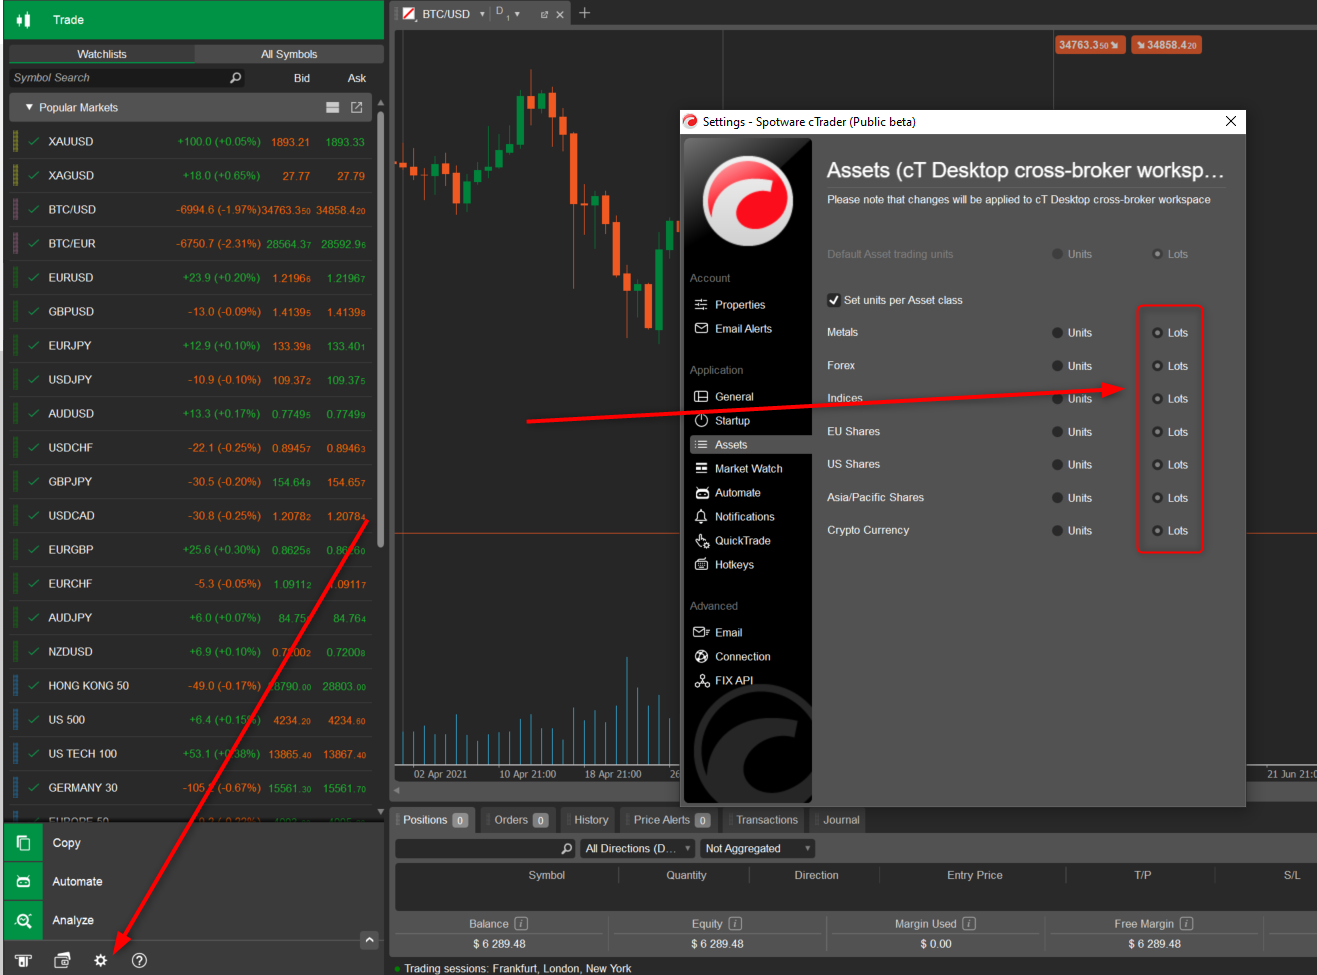Detach the Popular Markets watchlist panel
Screen dimensions: 1317x975
(356, 107)
